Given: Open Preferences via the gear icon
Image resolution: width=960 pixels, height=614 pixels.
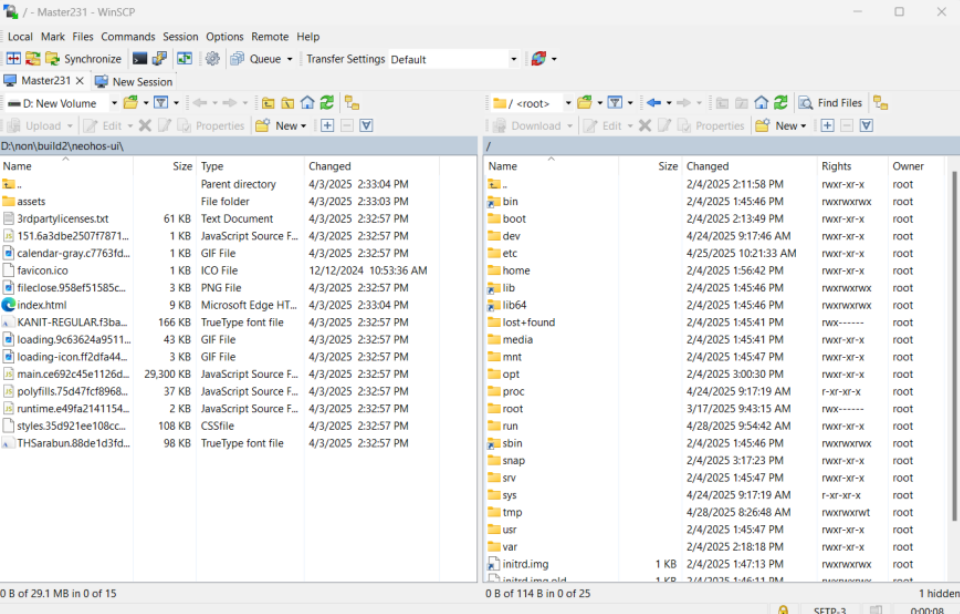Looking at the screenshot, I should [x=212, y=59].
